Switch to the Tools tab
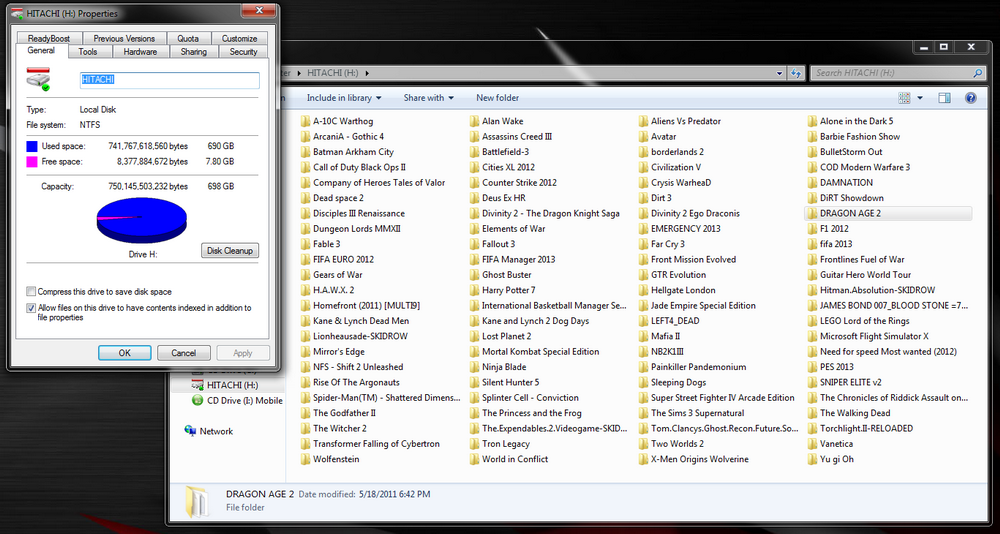The height and width of the screenshot is (534, 1000). click(88, 52)
